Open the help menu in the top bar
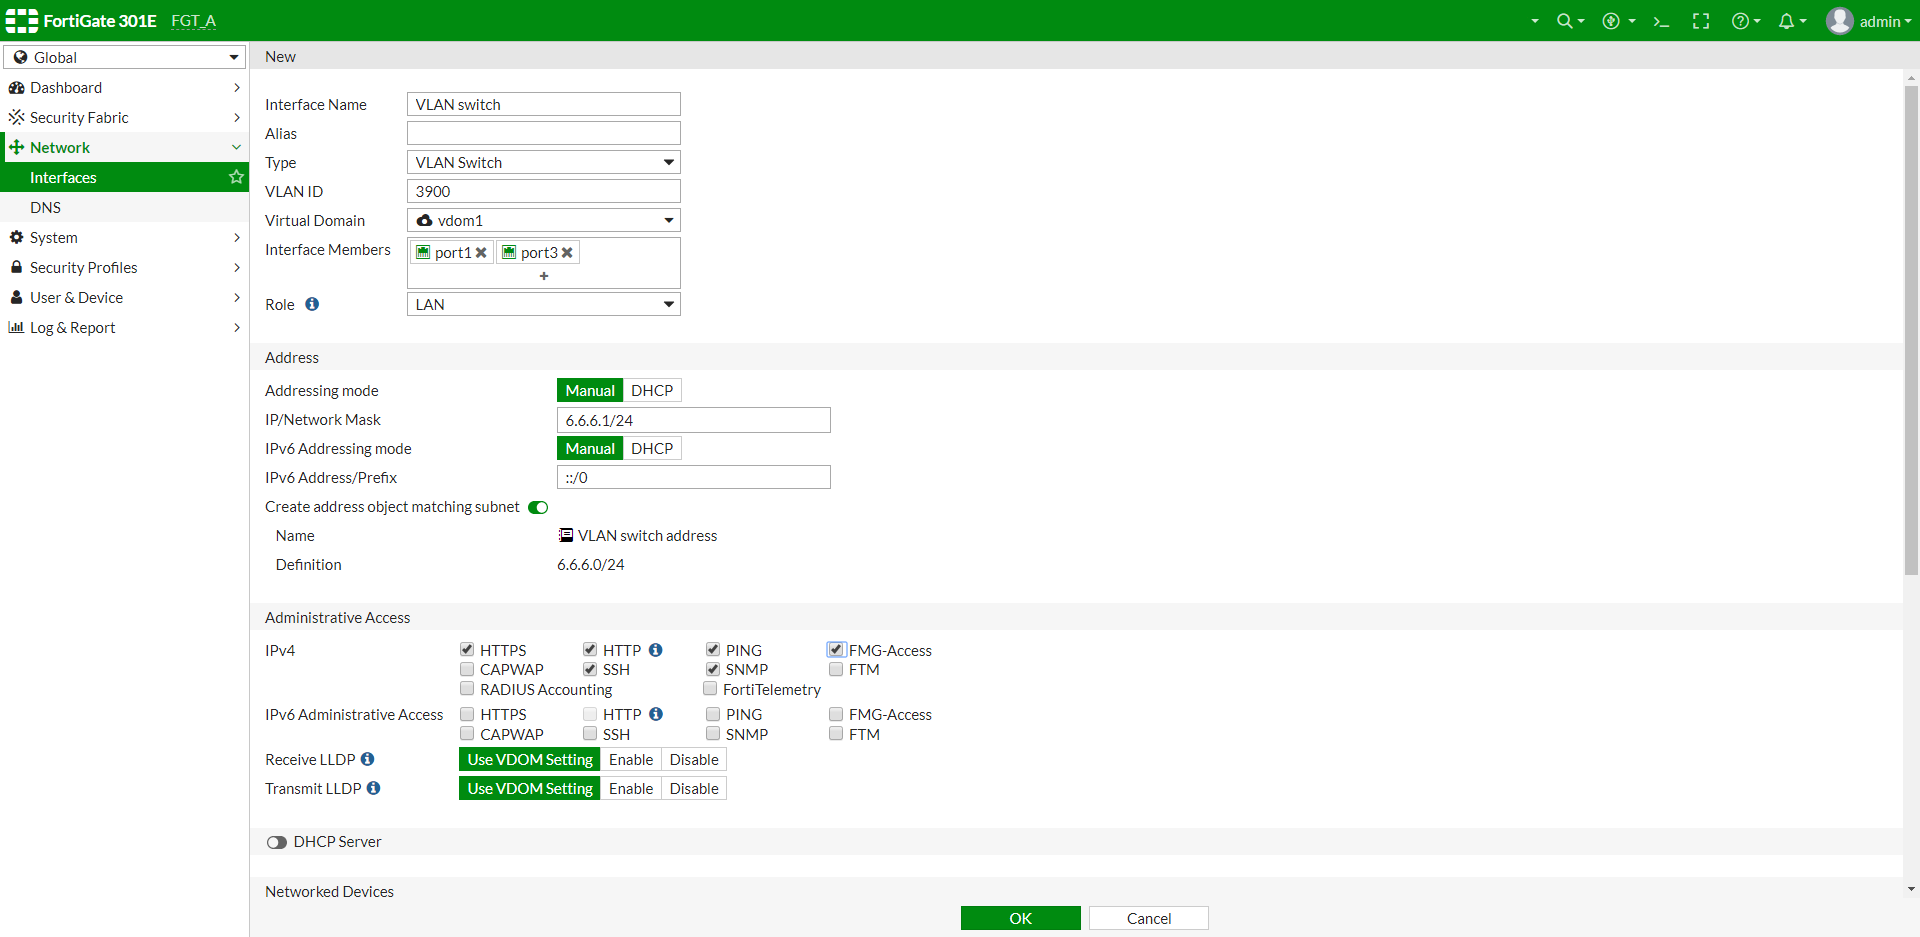This screenshot has height=937, width=1920. coord(1742,20)
